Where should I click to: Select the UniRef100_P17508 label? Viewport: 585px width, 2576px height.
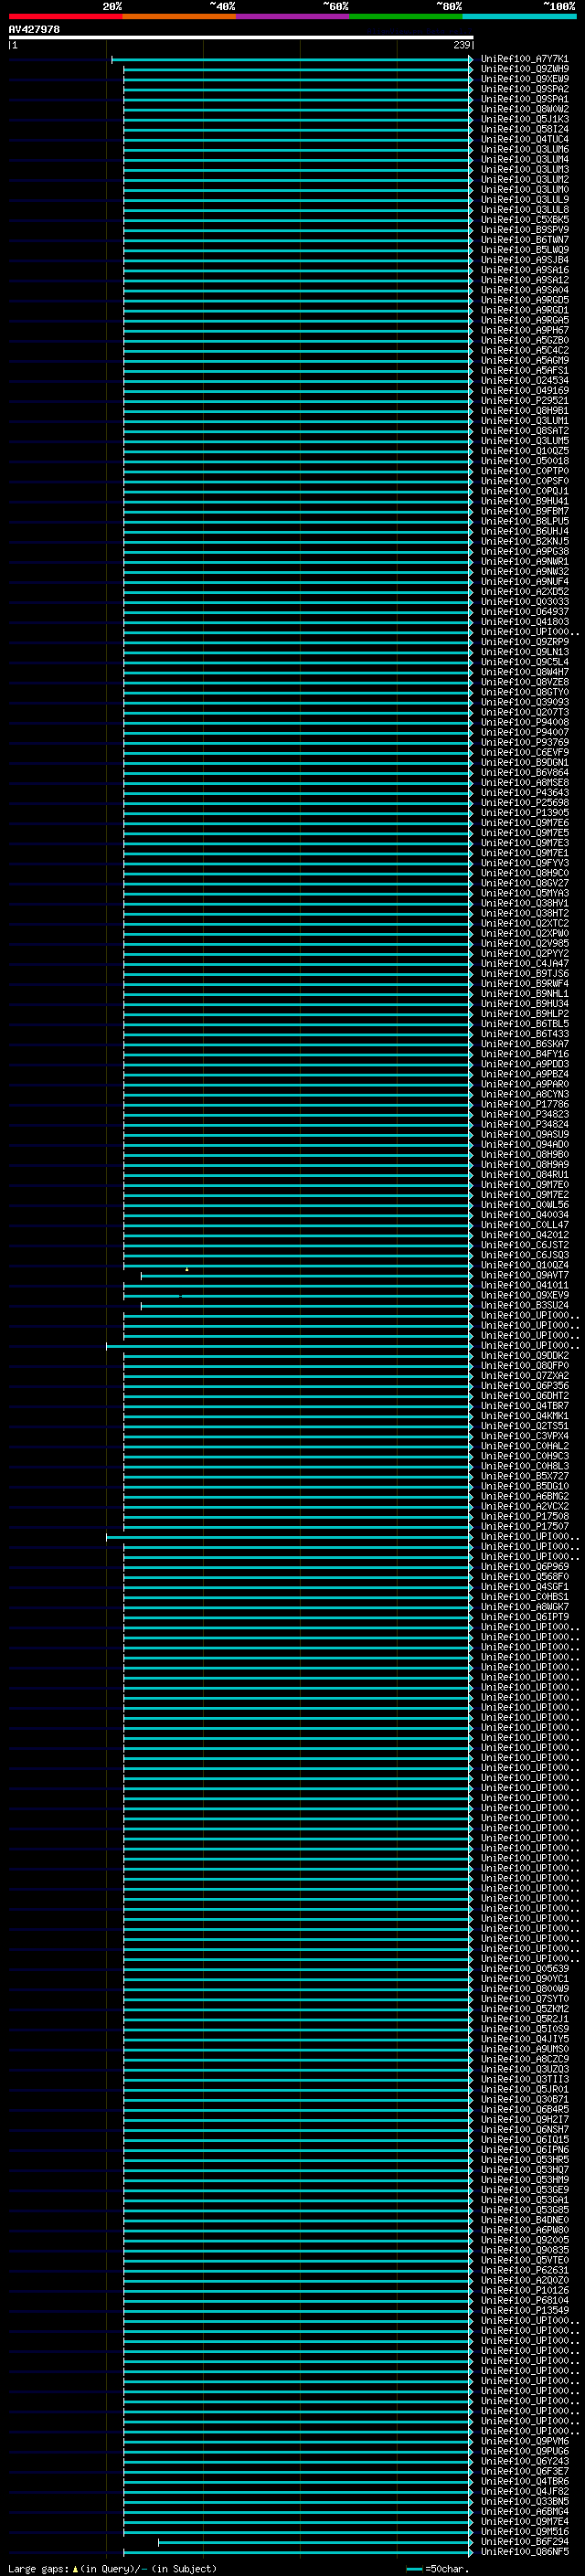point(524,1516)
